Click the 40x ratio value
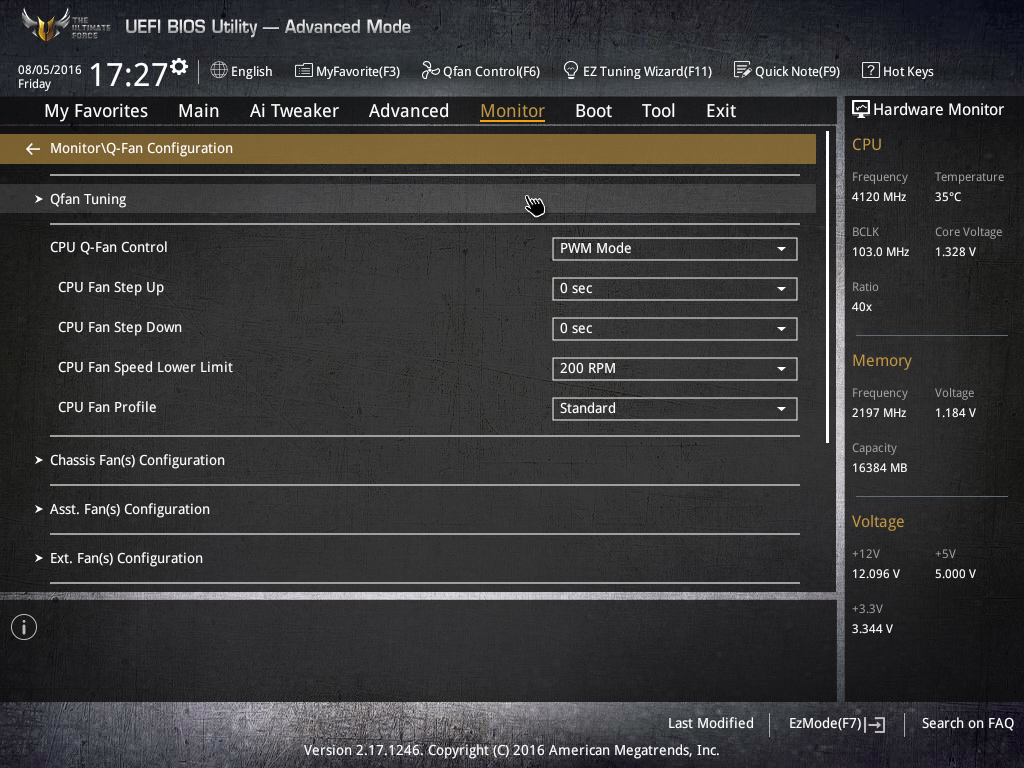Viewport: 1024px width, 768px height. click(862, 307)
